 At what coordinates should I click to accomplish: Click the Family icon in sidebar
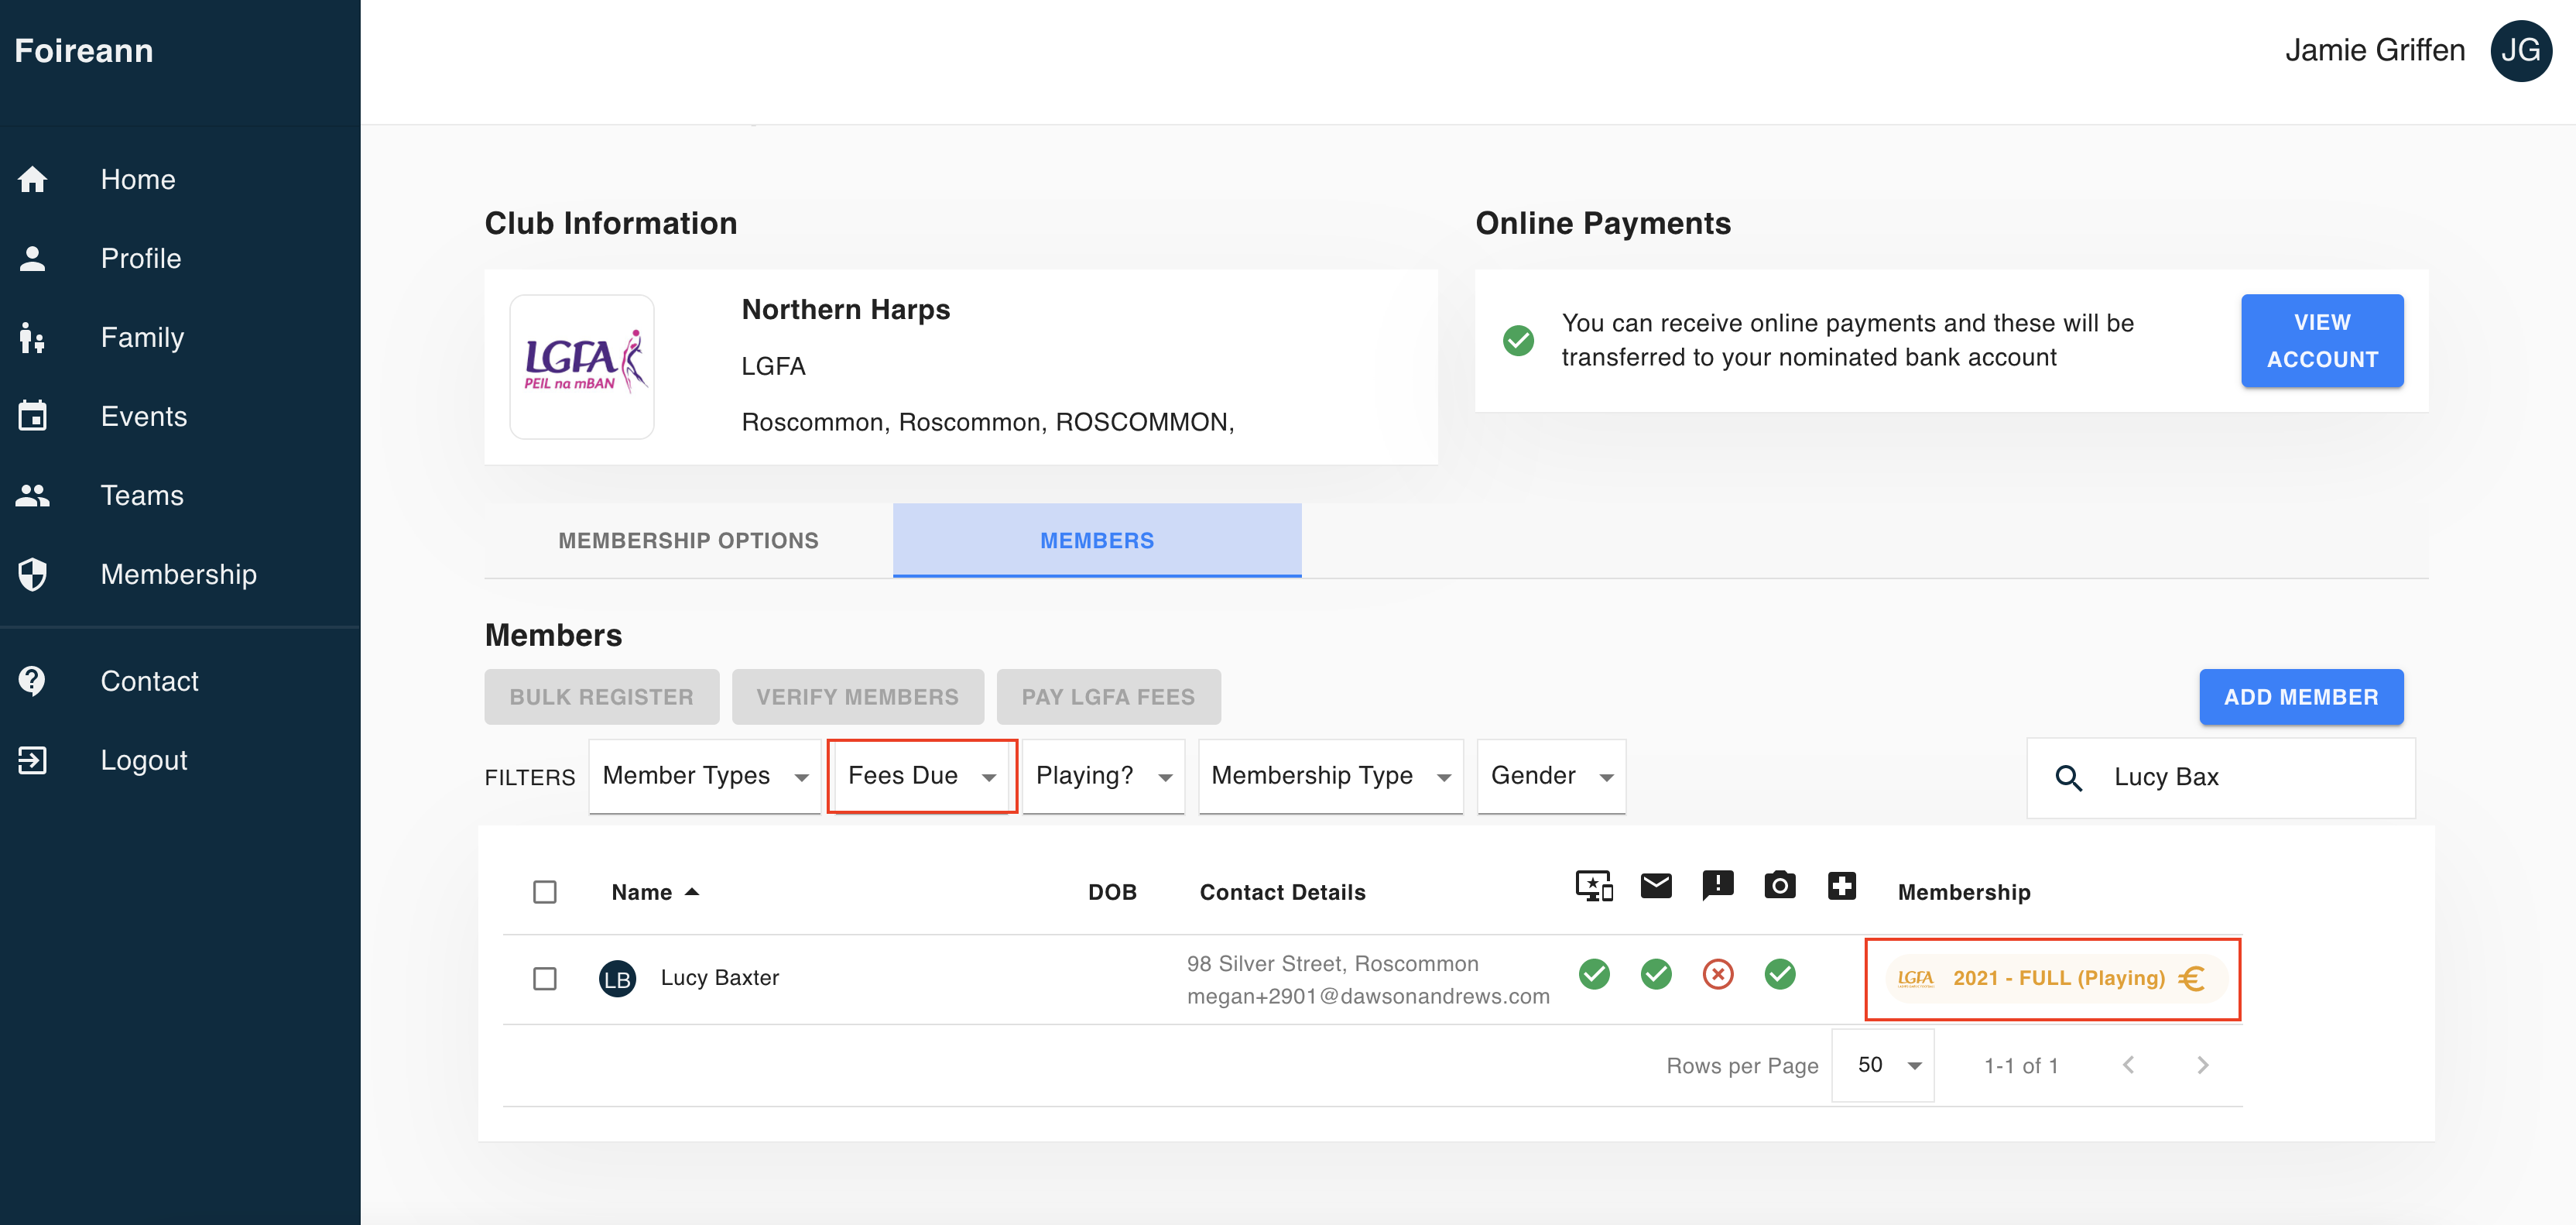33,337
